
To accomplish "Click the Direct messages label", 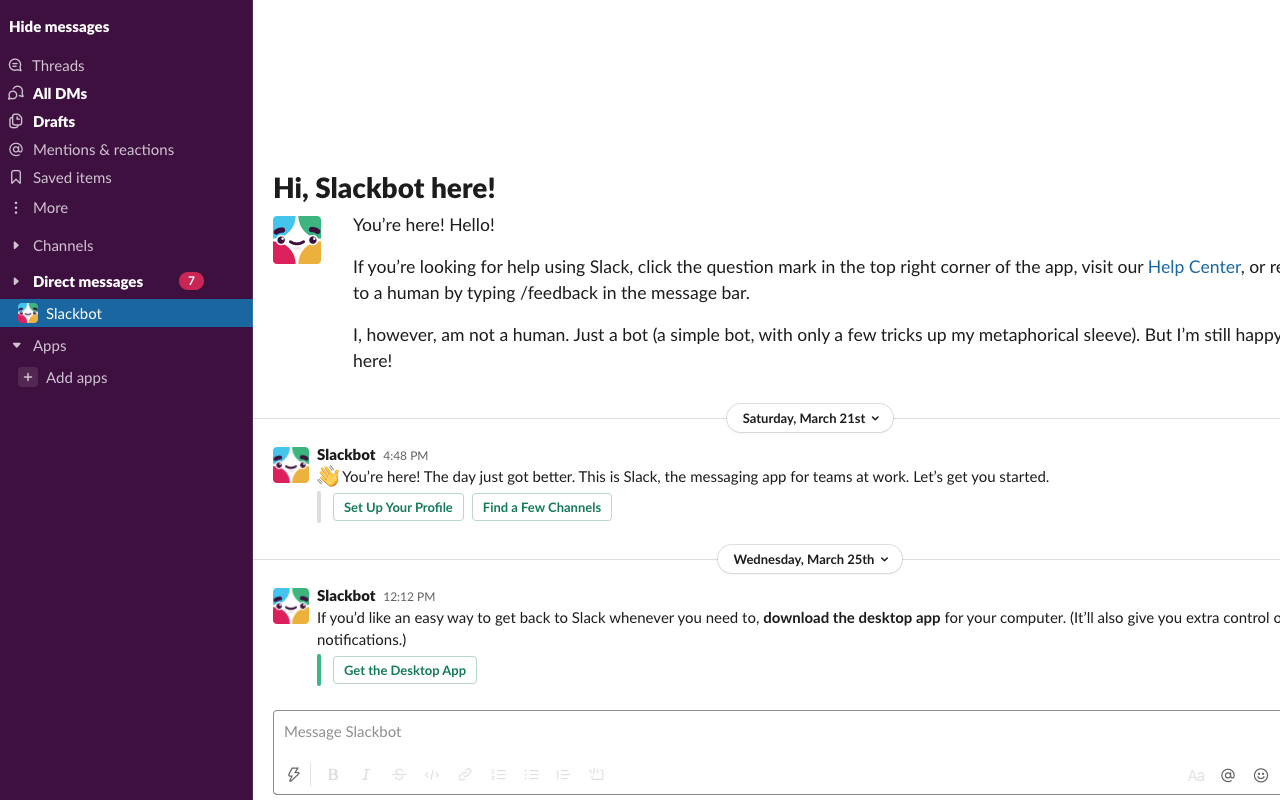I will [x=88, y=281].
